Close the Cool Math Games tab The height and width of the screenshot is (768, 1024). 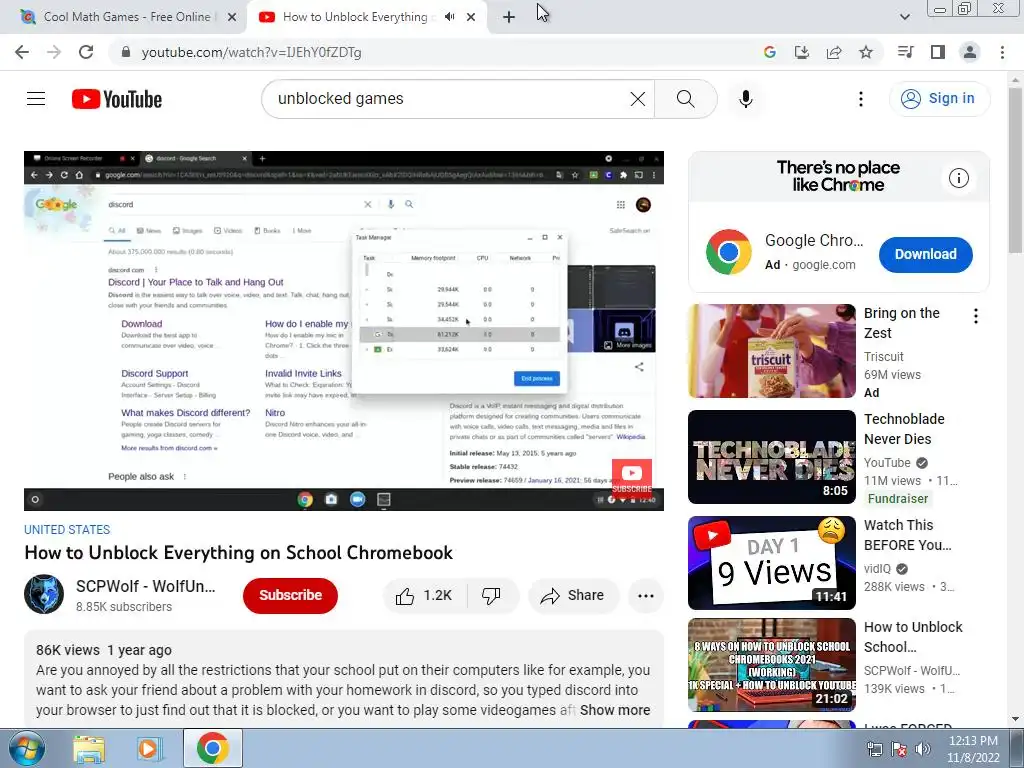[232, 17]
